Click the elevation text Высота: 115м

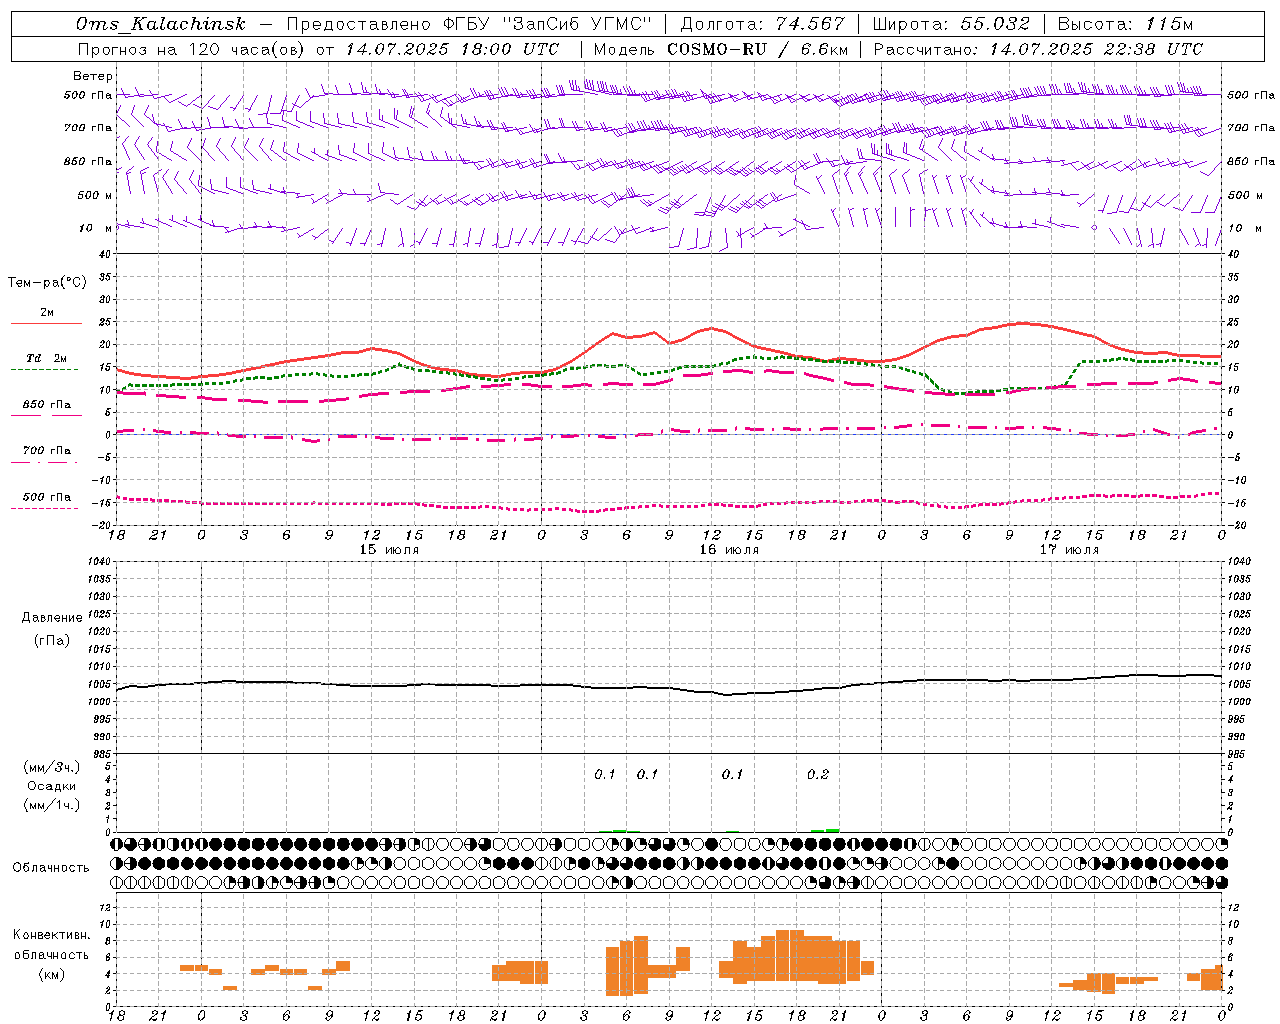(x=1125, y=24)
